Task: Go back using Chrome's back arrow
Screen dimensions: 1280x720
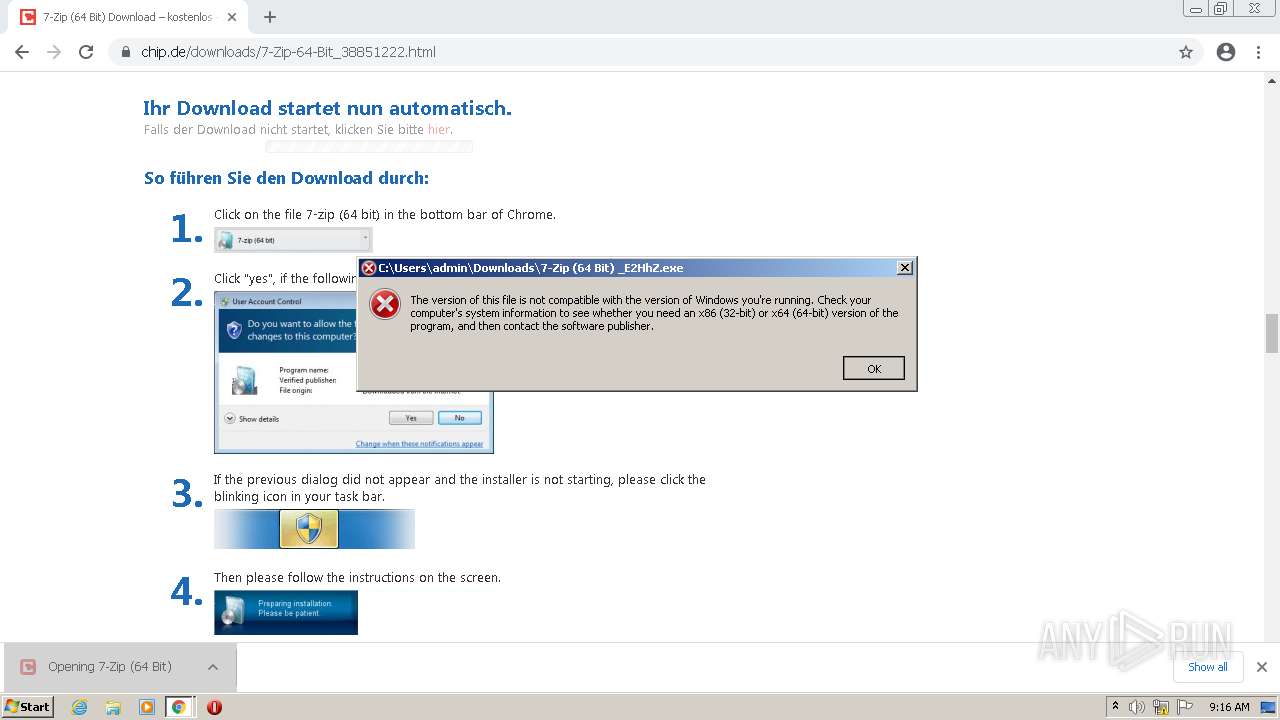Action: 22,52
